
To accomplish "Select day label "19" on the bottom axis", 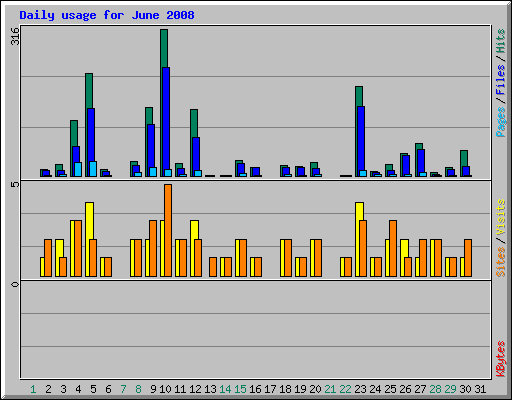I will click(300, 389).
